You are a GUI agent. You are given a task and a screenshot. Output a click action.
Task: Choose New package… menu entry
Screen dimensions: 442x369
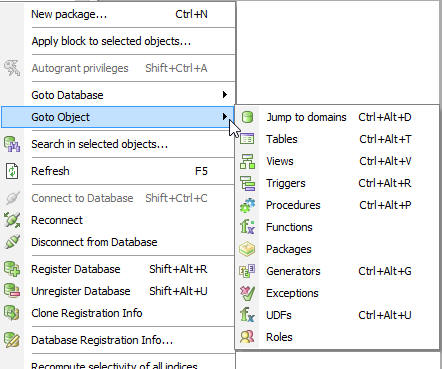(119, 14)
